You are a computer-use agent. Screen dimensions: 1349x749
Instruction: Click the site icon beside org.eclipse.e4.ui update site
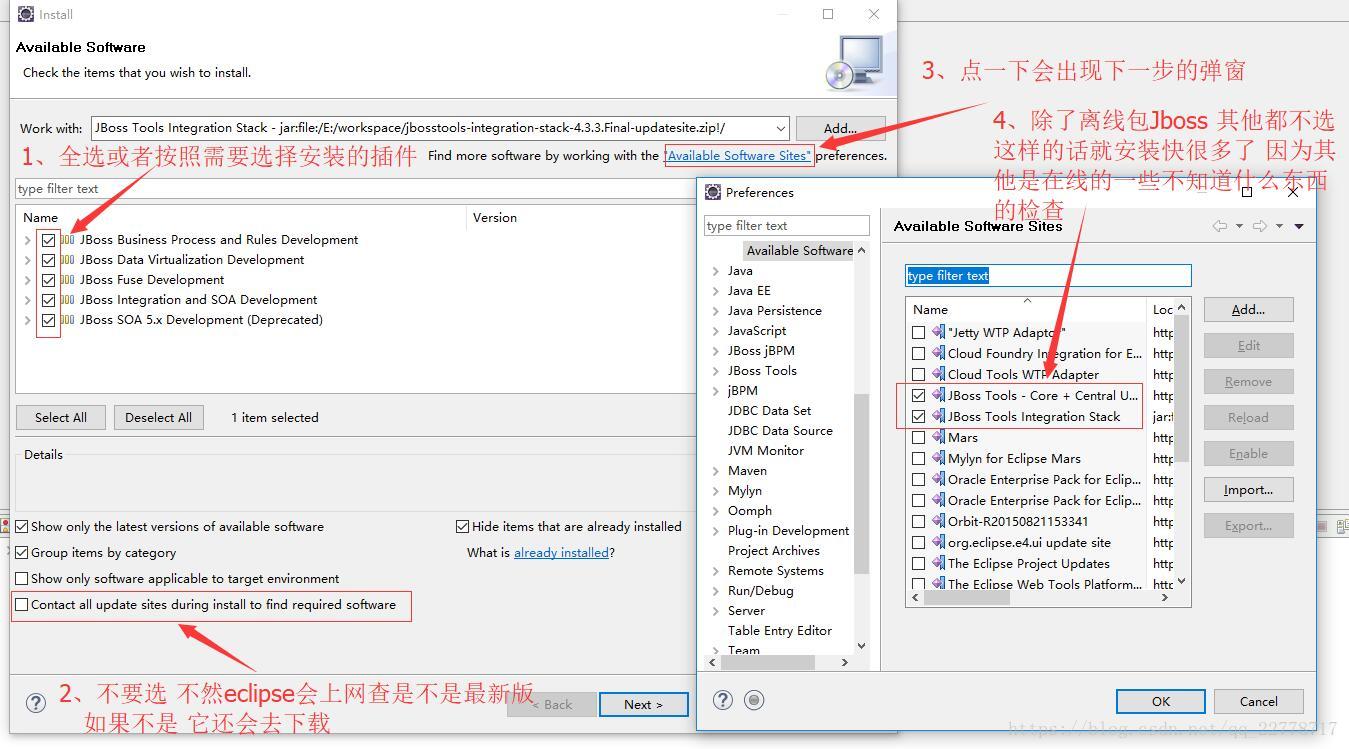click(938, 542)
